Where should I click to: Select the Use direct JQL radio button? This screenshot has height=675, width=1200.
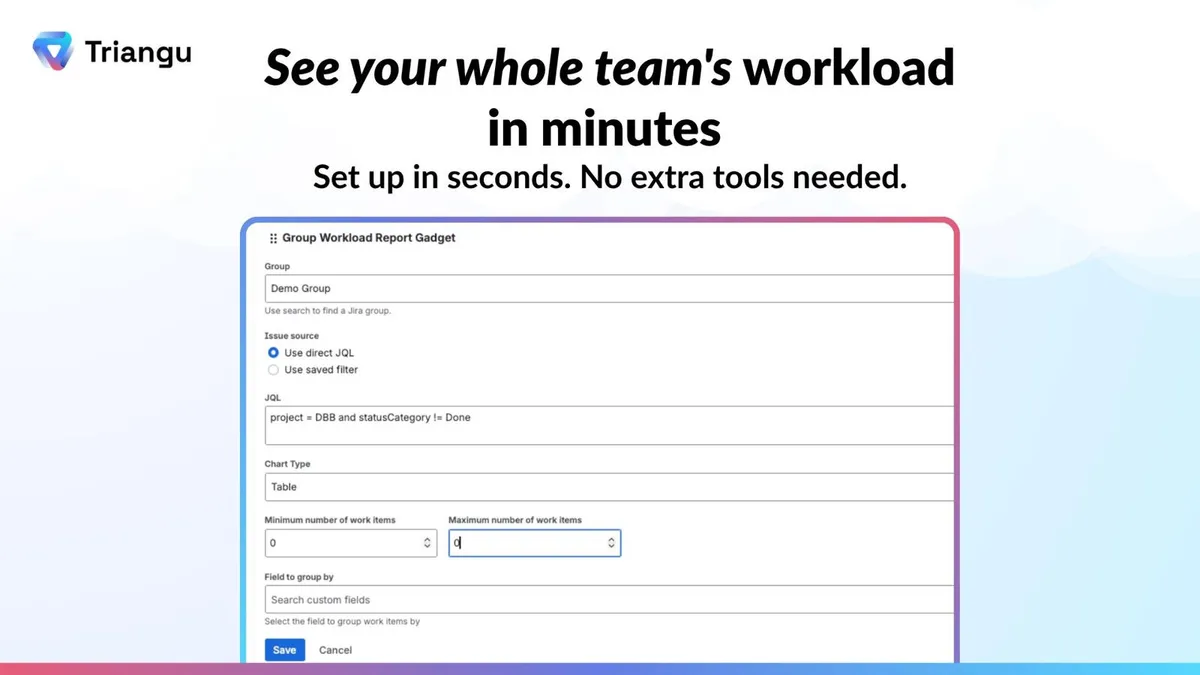coord(273,353)
